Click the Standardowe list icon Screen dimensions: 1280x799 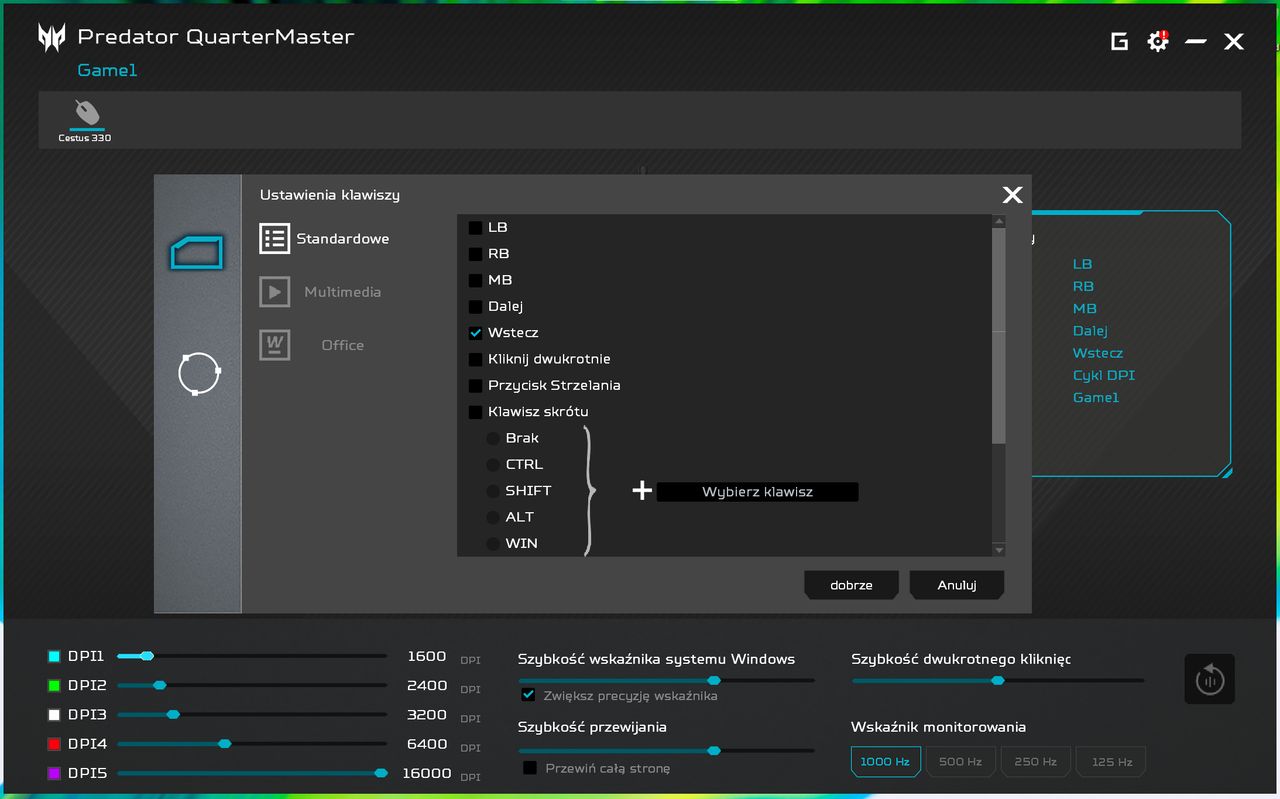tap(274, 238)
